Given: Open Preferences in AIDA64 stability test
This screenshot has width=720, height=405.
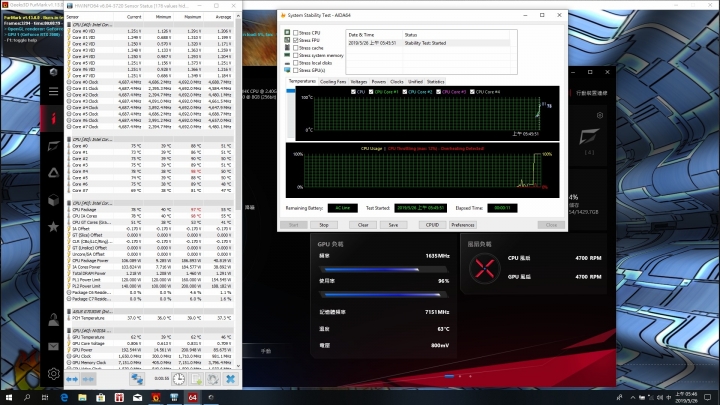Looking at the screenshot, I should (462, 225).
